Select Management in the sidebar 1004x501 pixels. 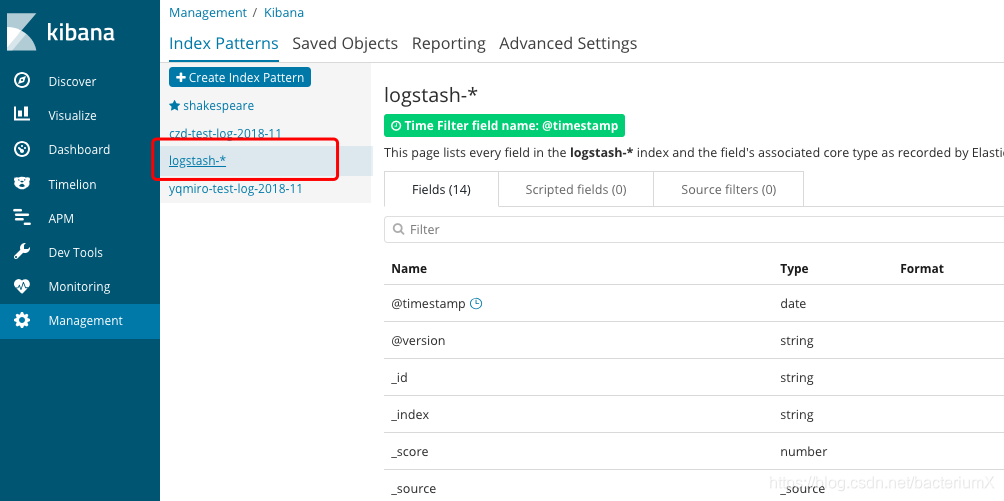pos(86,320)
